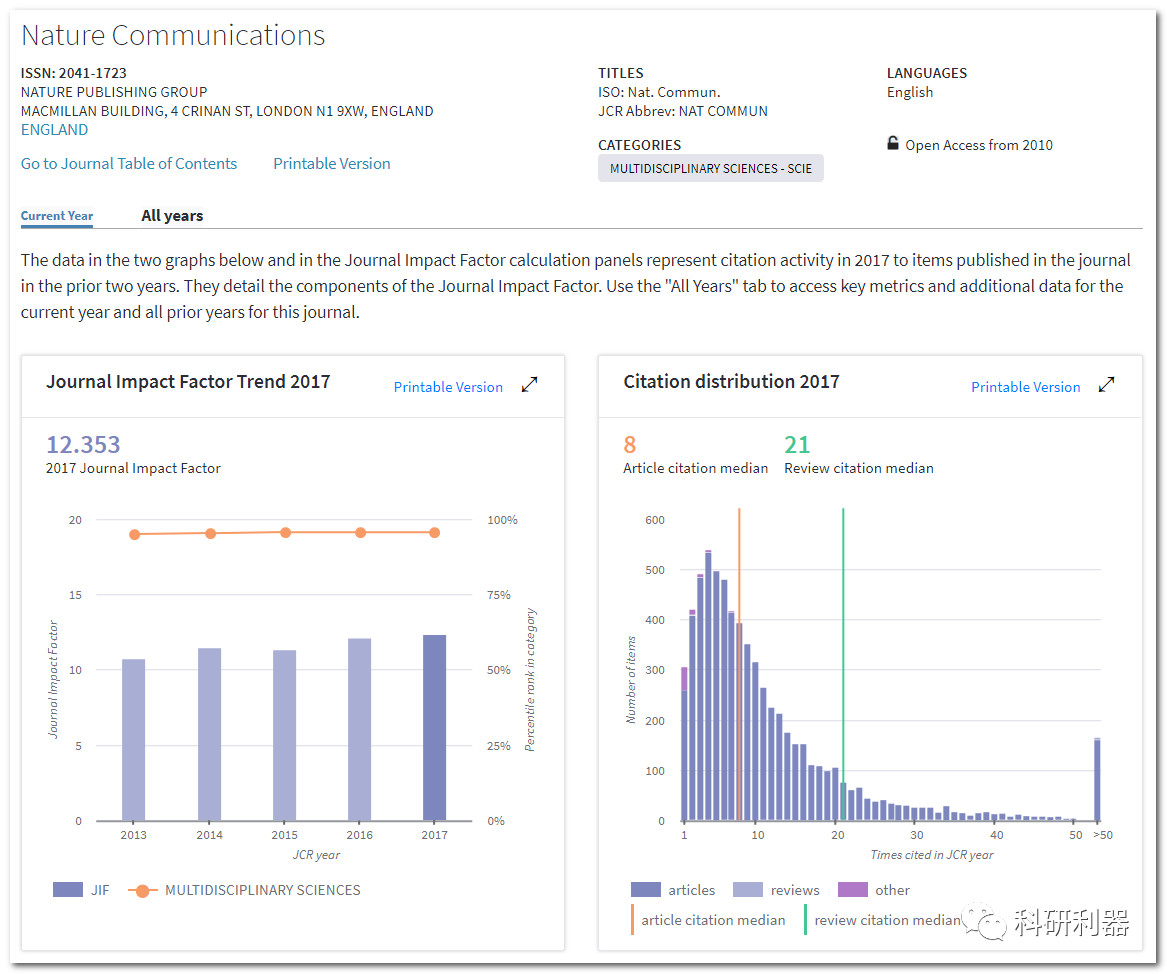Open Printable Version of Citation distribution
Viewport: 1167px width, 974px height.
click(1025, 387)
